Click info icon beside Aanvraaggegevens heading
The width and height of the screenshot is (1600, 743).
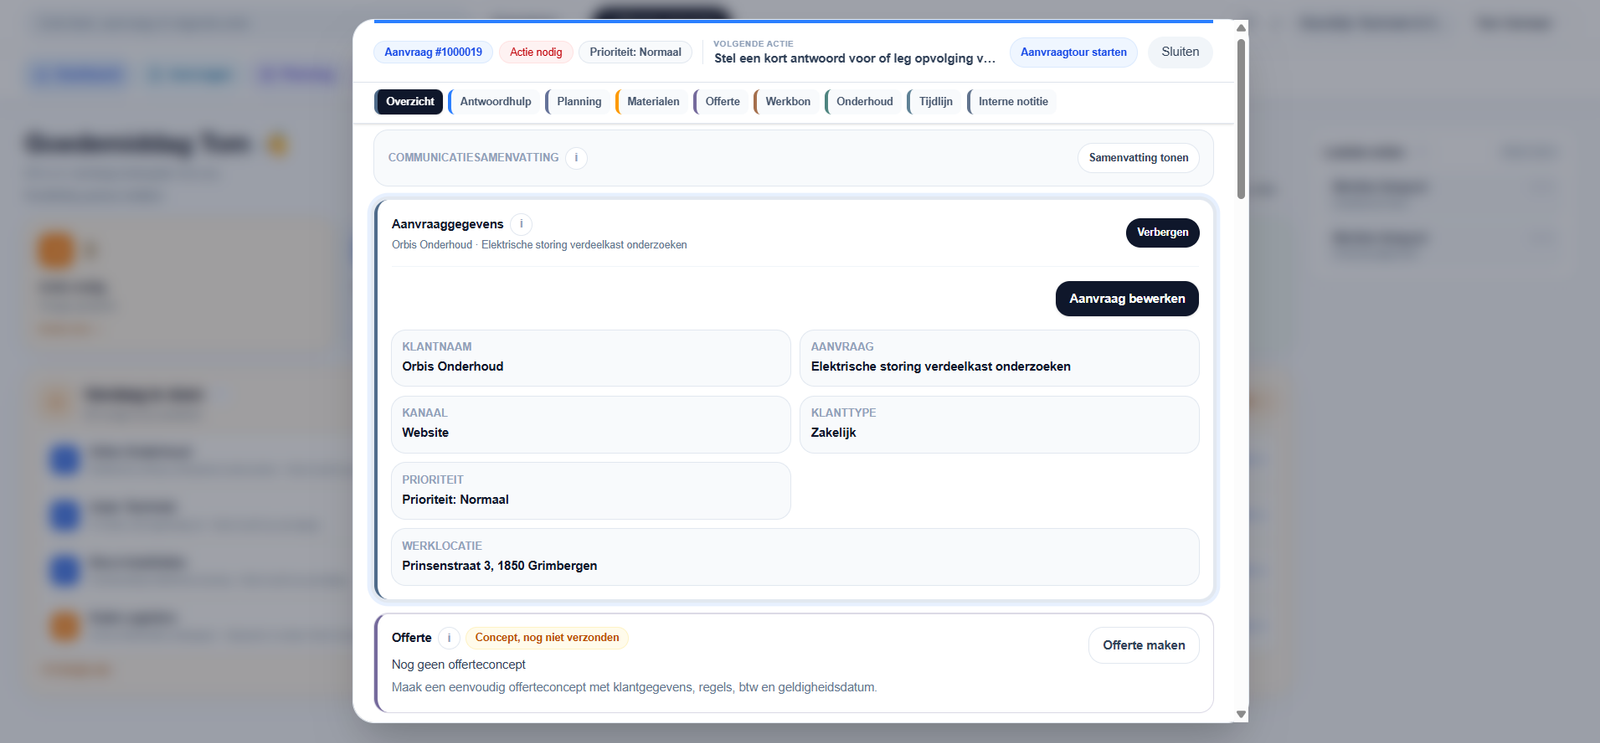click(x=521, y=224)
